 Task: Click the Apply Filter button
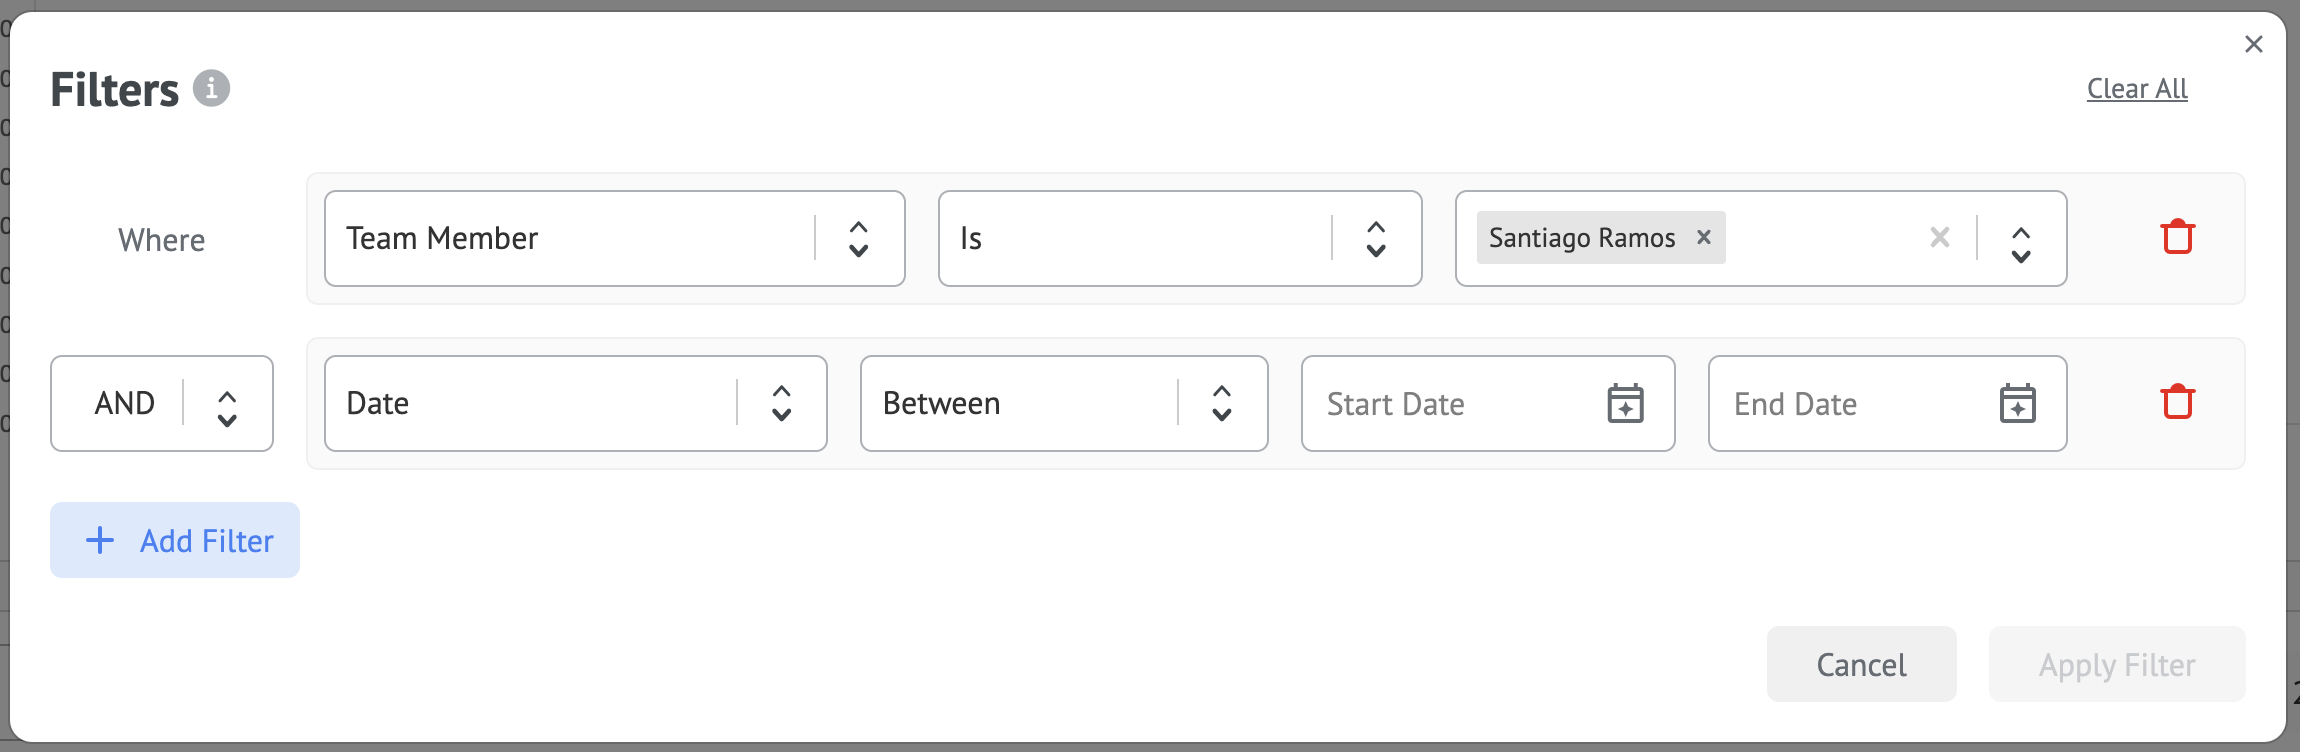pyautogui.click(x=2116, y=665)
